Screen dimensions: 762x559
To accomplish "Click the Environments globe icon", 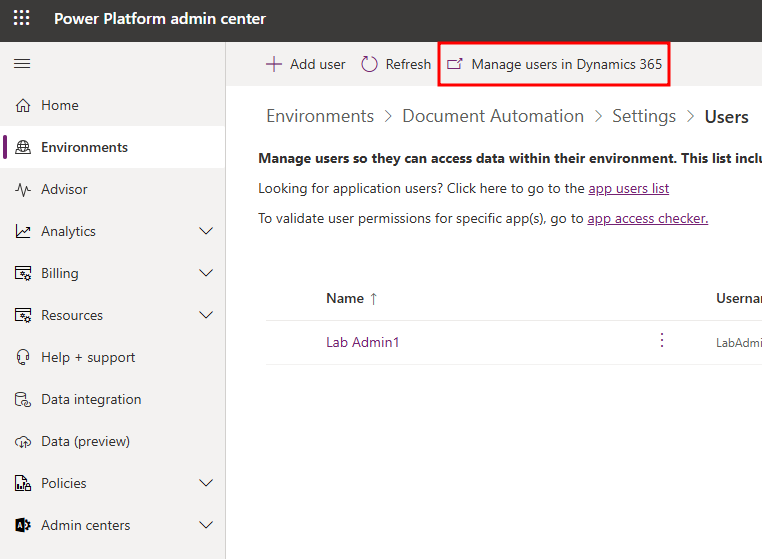I will [23, 147].
